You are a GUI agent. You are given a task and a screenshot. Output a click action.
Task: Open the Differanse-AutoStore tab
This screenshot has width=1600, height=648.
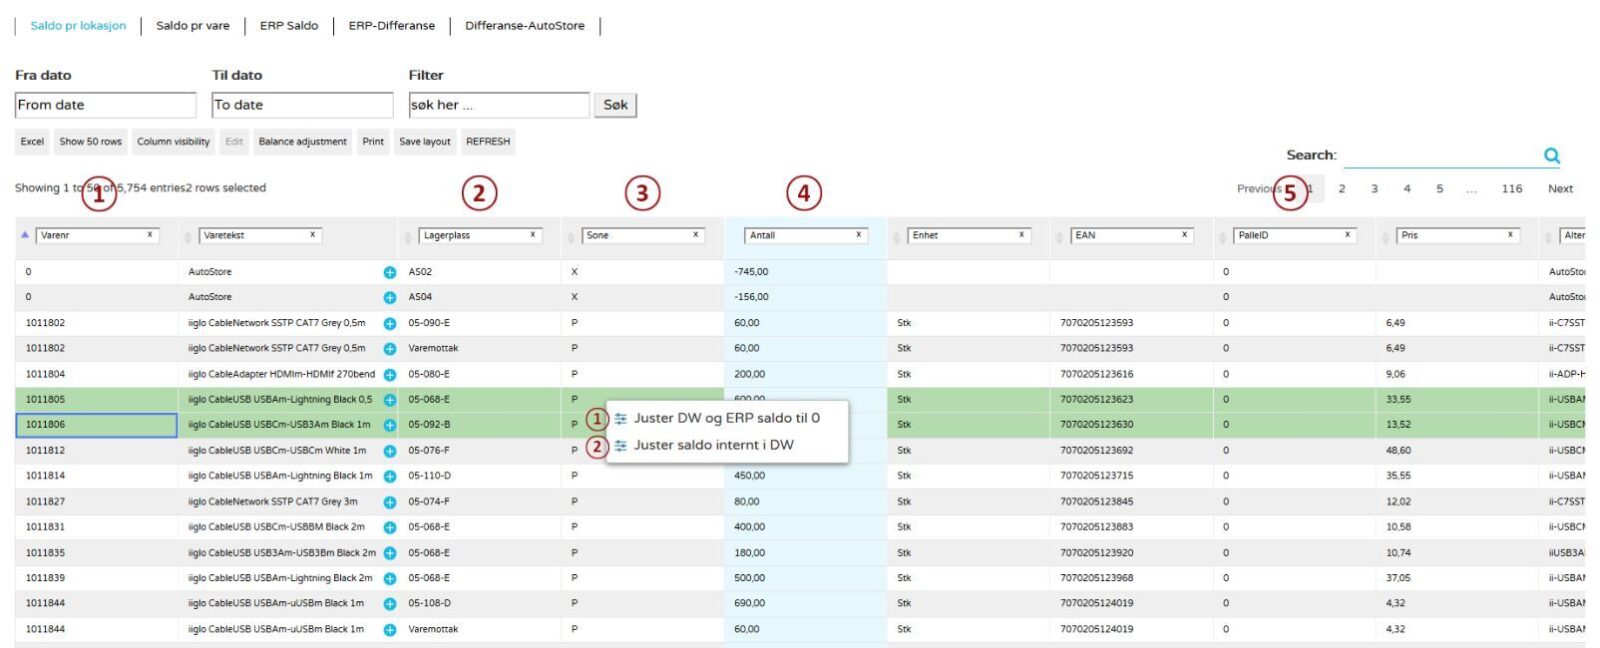524,26
